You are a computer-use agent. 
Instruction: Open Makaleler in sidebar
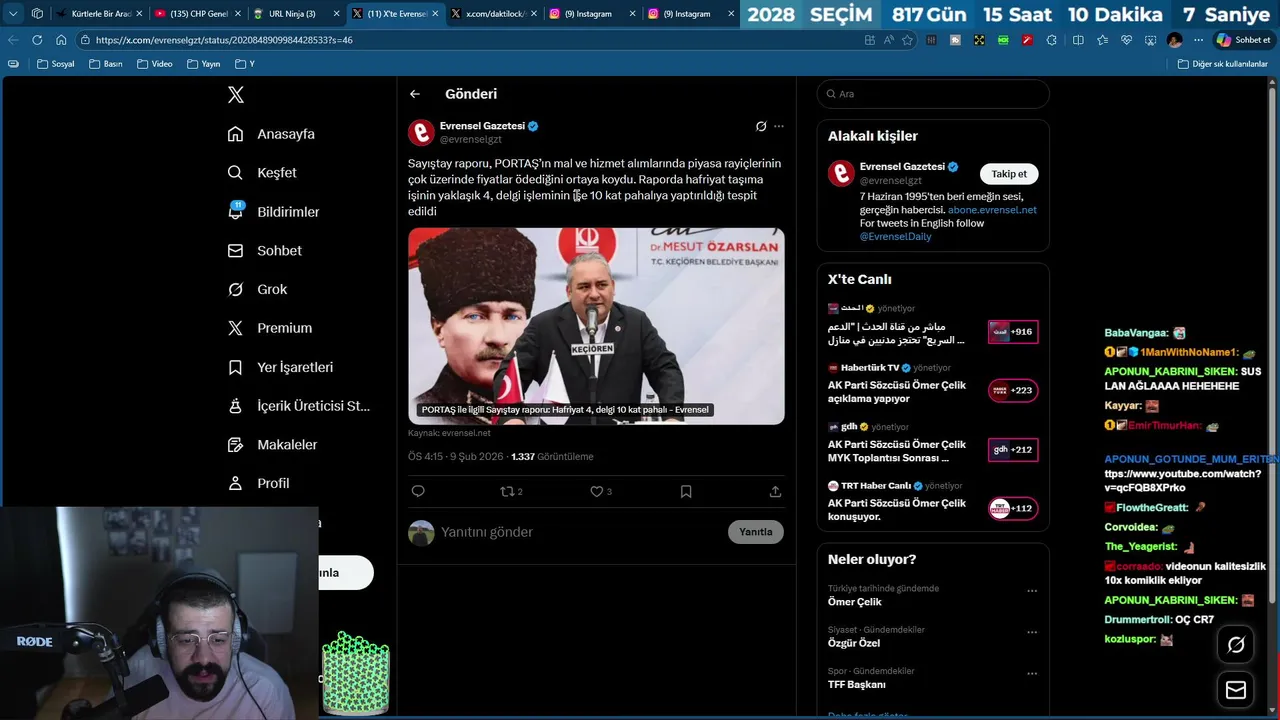[x=272, y=445]
